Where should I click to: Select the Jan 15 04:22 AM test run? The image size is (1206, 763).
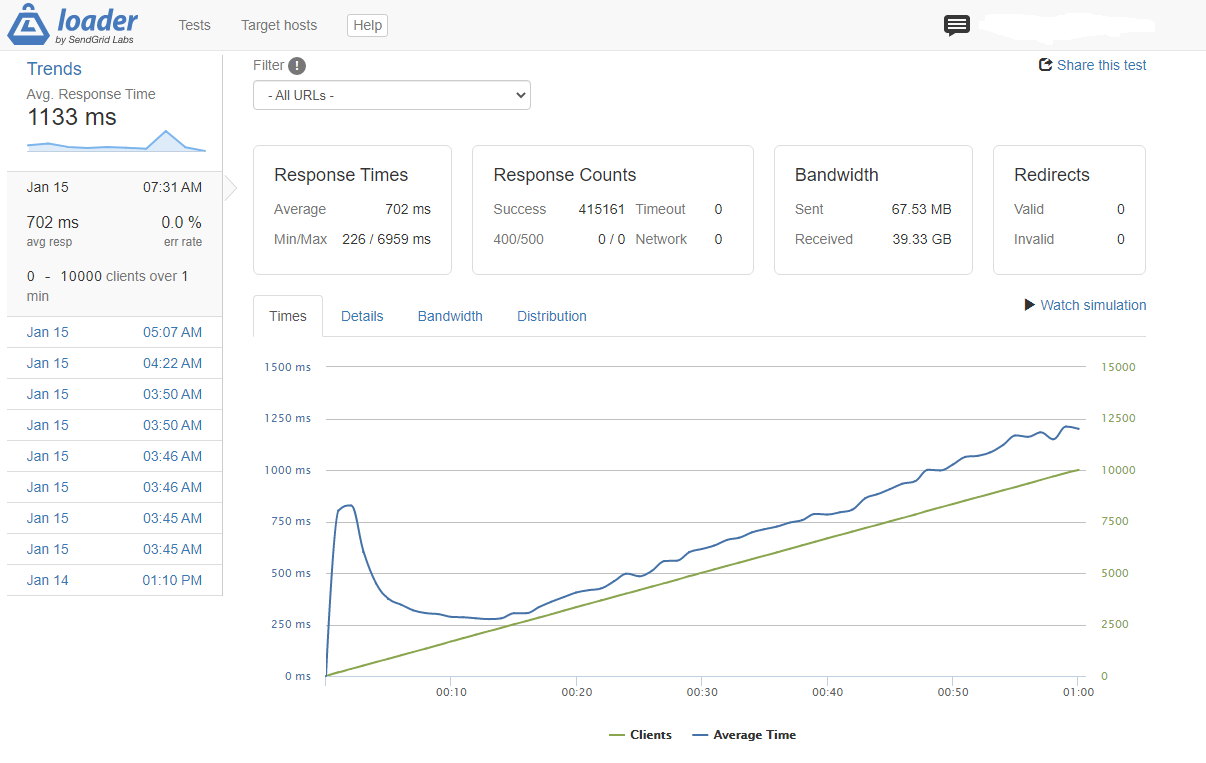[x=114, y=363]
